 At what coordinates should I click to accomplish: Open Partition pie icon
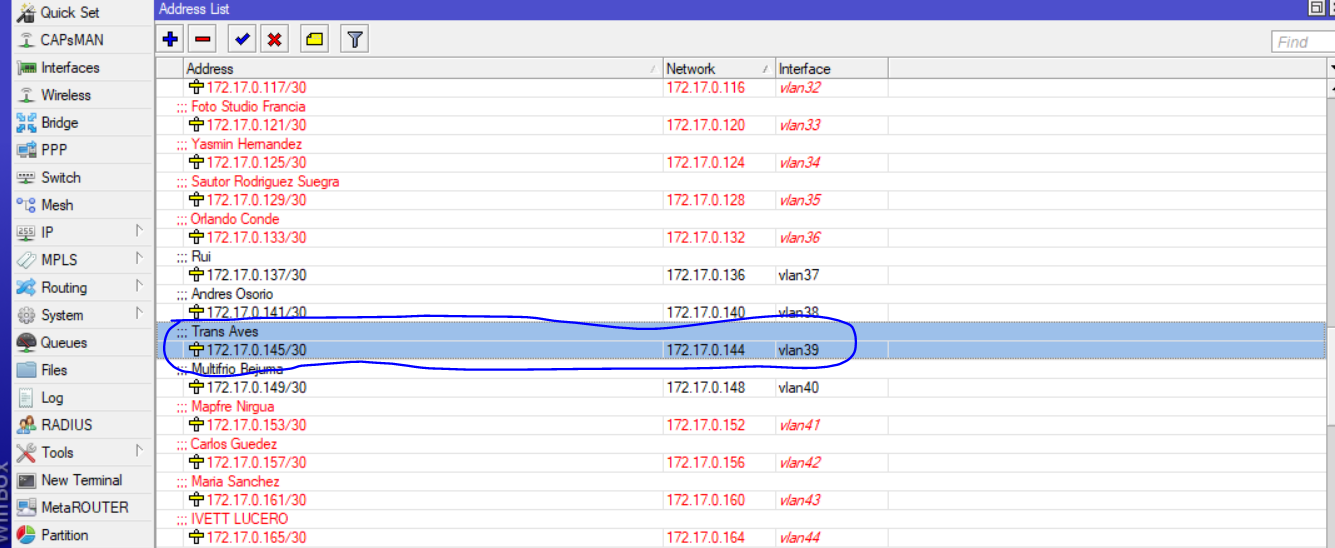click(26, 535)
